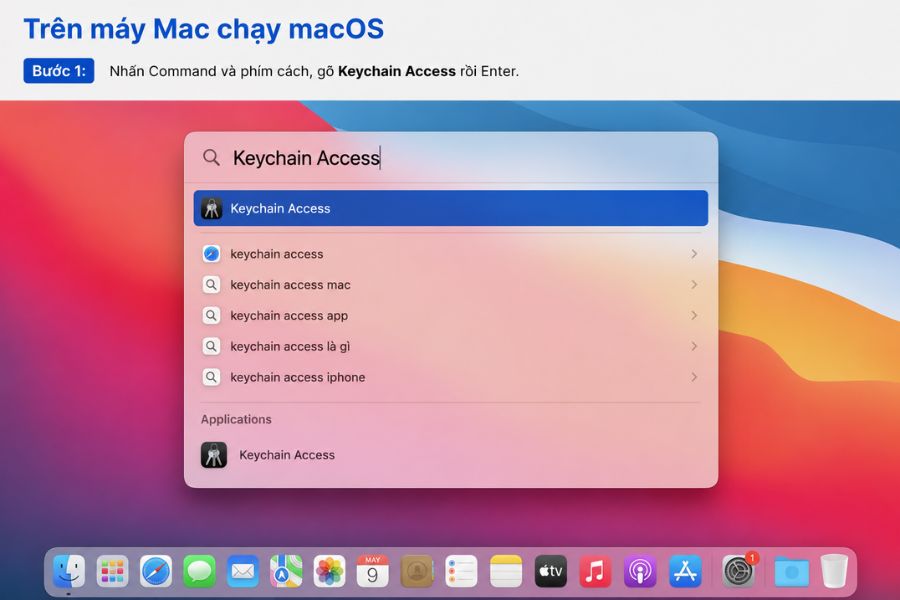Open Maps from the Dock
Screen dimensions: 900x600
pyautogui.click(x=286, y=571)
